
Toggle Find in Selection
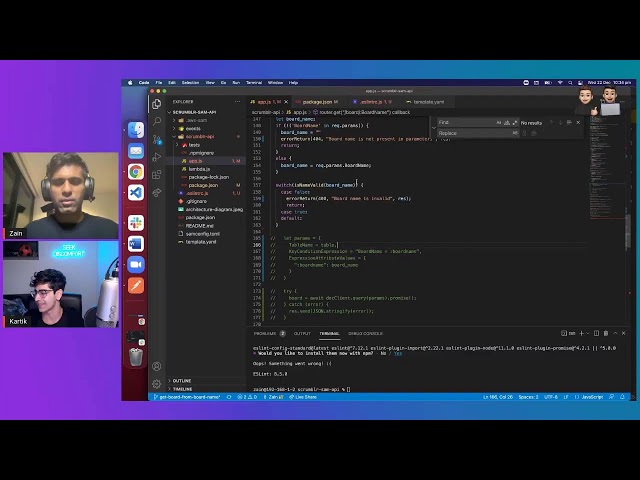(x=569, y=122)
